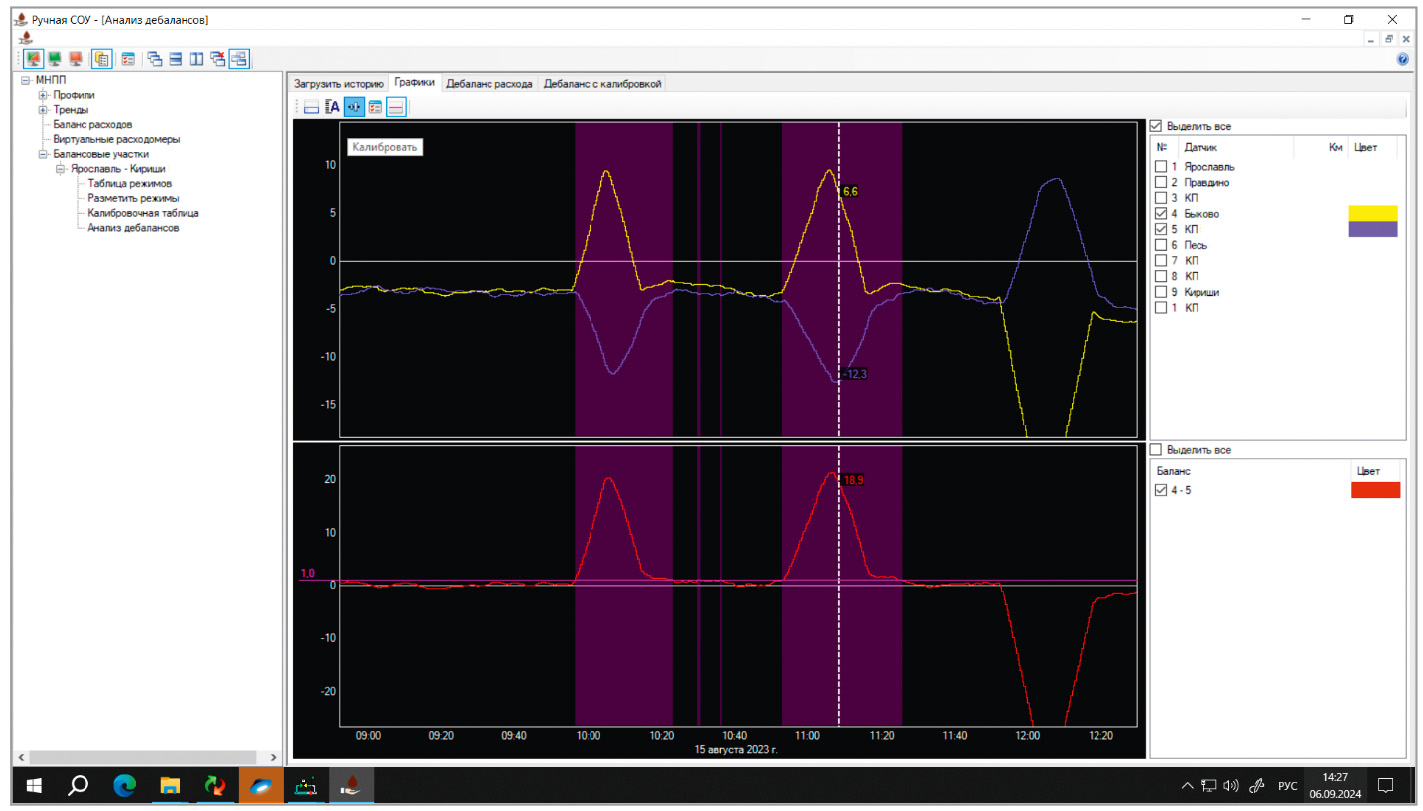Click the split panel icon in chart toolbar
Screen dimensions: 1423x811
click(312, 107)
